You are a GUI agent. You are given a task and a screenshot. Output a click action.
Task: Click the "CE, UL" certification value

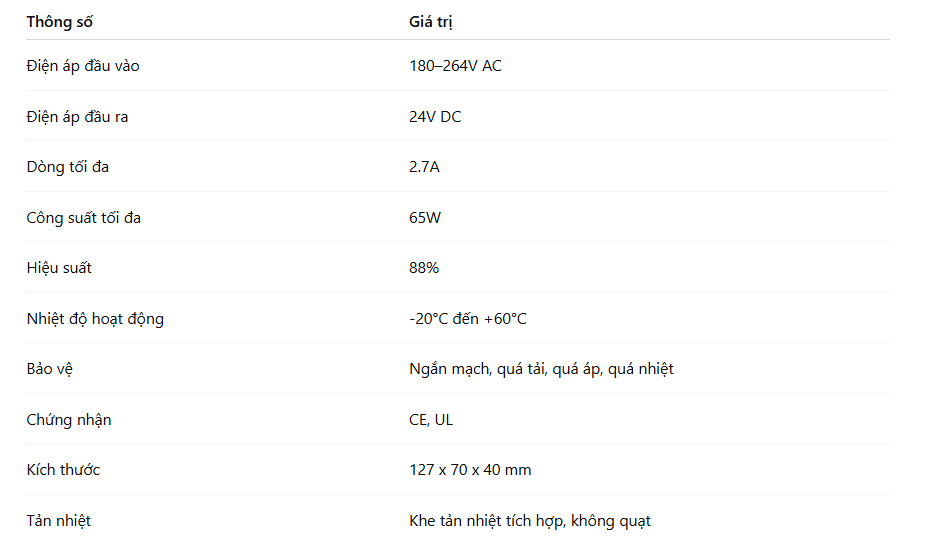(x=431, y=420)
